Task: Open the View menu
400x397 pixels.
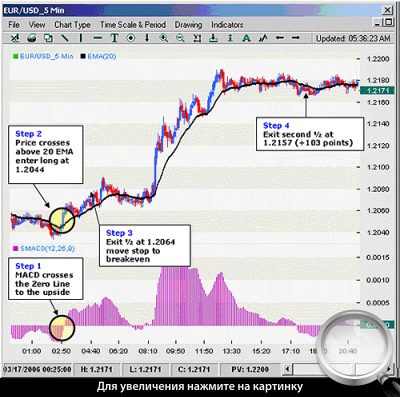Action: [37, 25]
